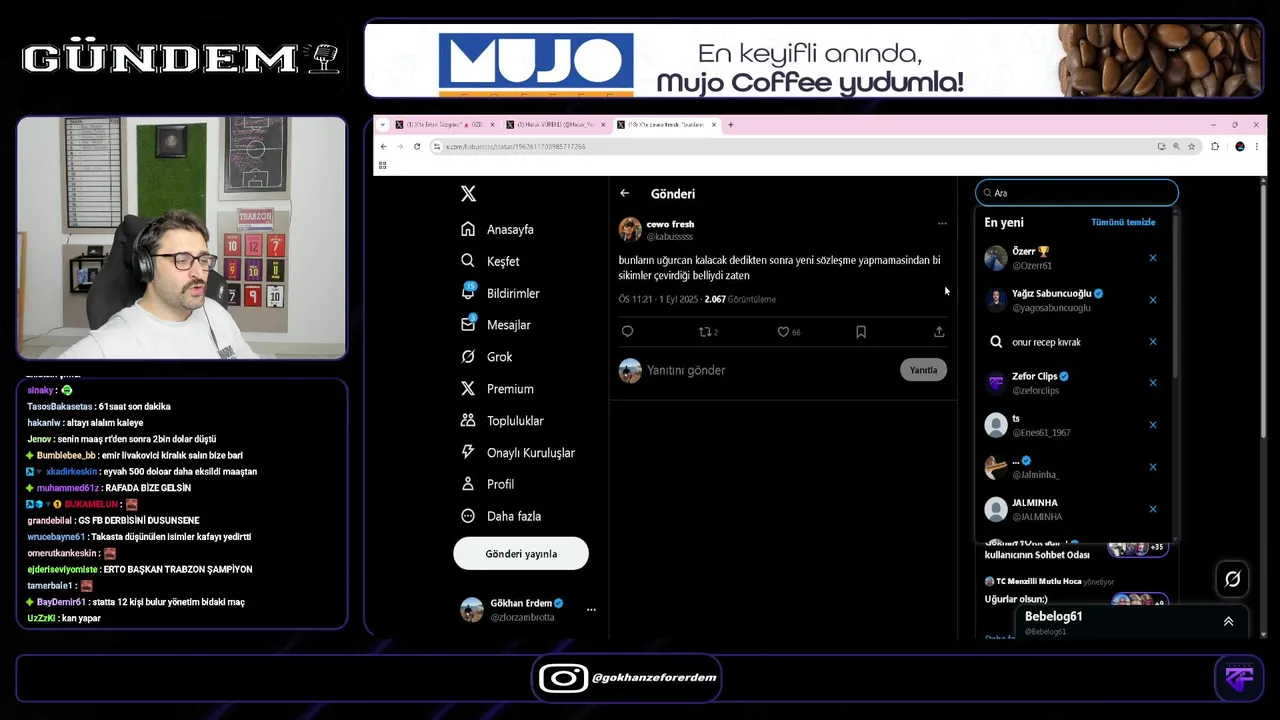This screenshot has height=720, width=1280.
Task: Remove @Jalminha_ recent search entry
Action: coord(1153,467)
